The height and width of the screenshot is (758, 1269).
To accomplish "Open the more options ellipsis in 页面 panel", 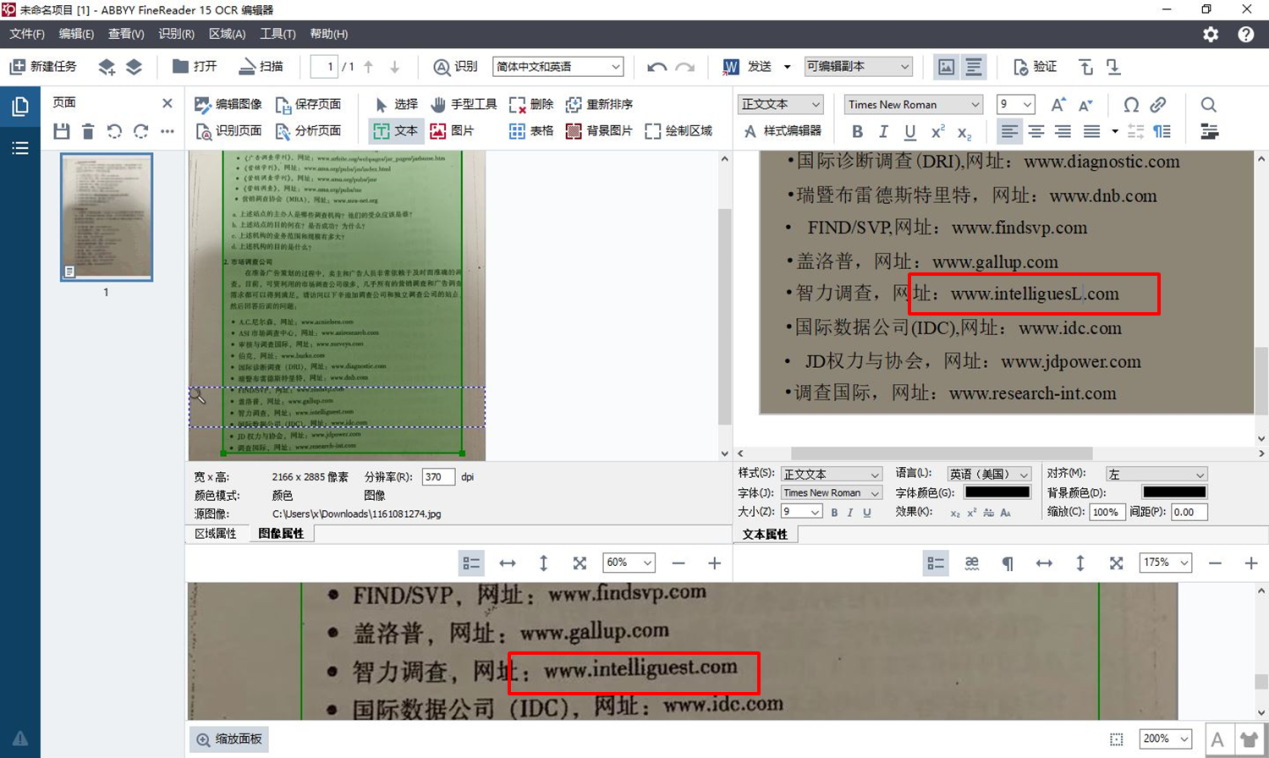I will pos(167,131).
